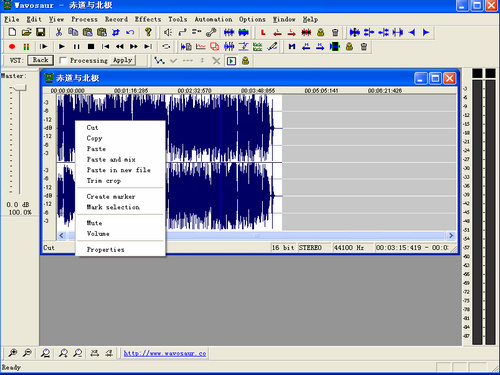Click the Play button in transport toolbar
Screen dimensions: 500x375
(x=62, y=47)
